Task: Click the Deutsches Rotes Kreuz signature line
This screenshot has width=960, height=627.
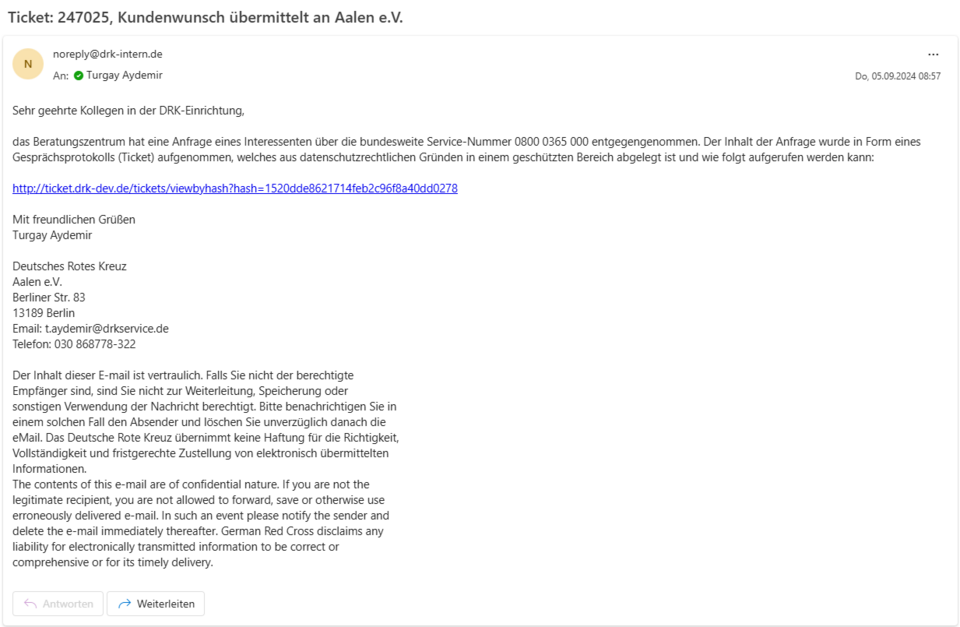Action: point(69,266)
